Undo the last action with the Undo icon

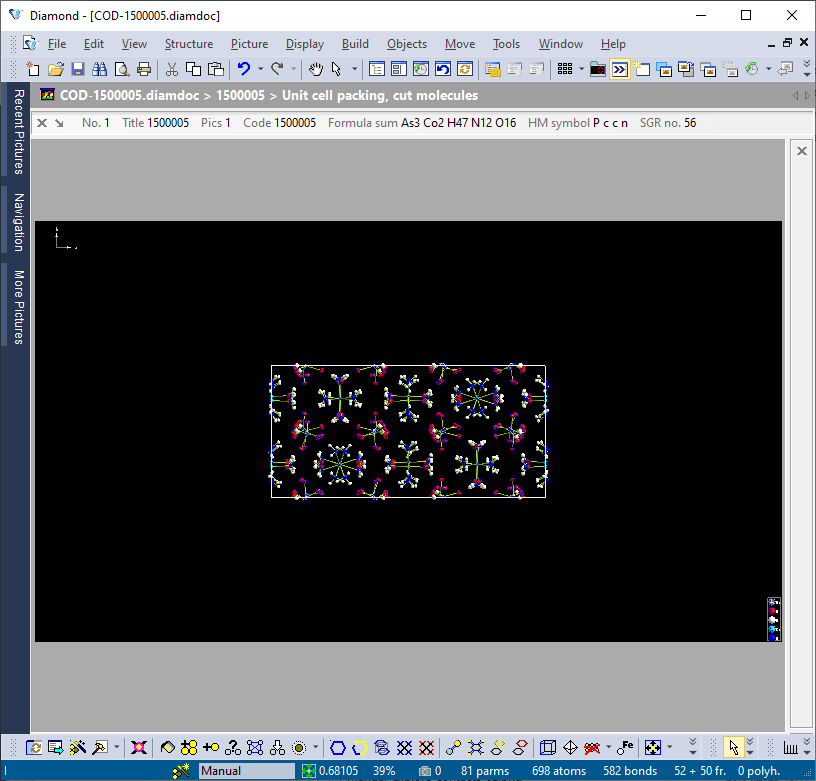243,68
